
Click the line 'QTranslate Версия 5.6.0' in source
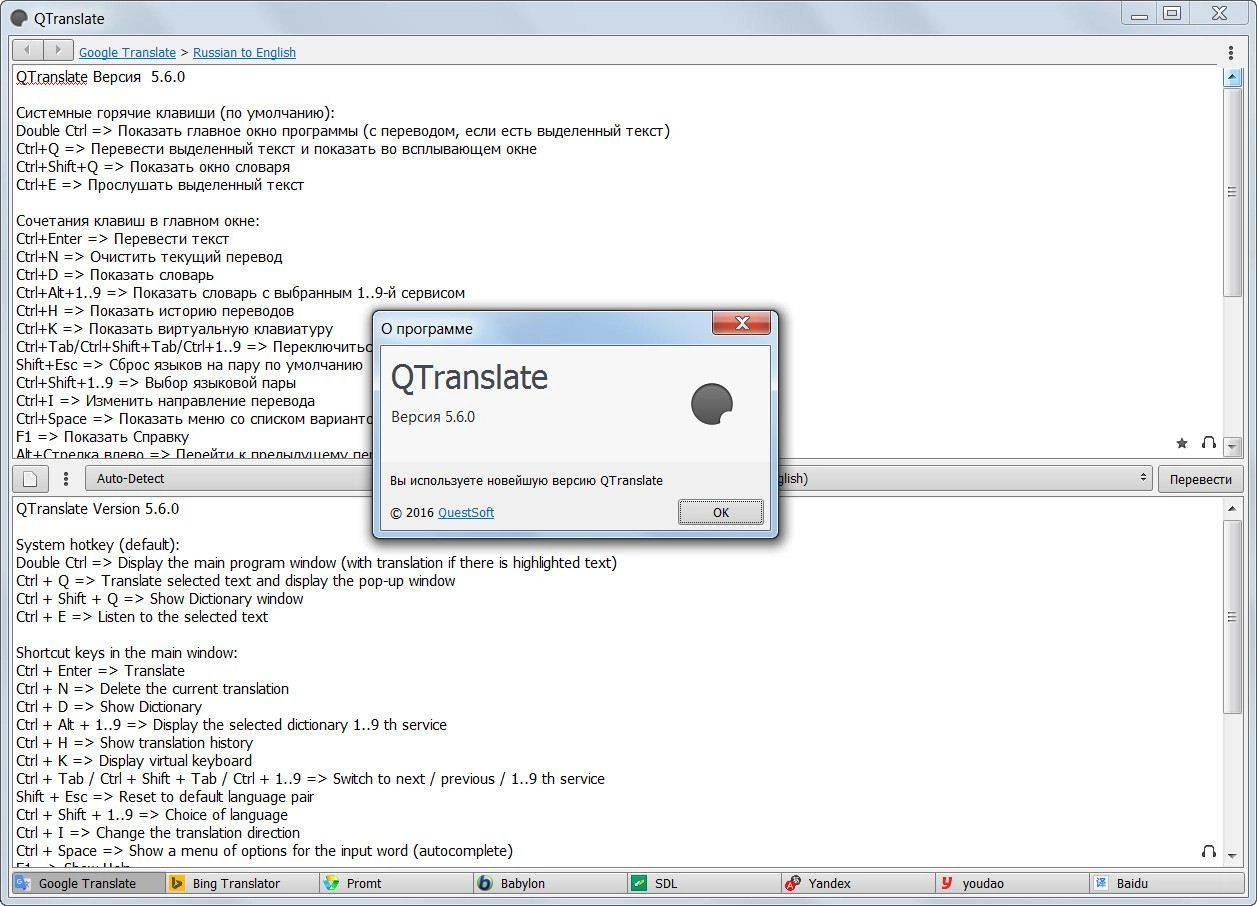click(x=100, y=77)
